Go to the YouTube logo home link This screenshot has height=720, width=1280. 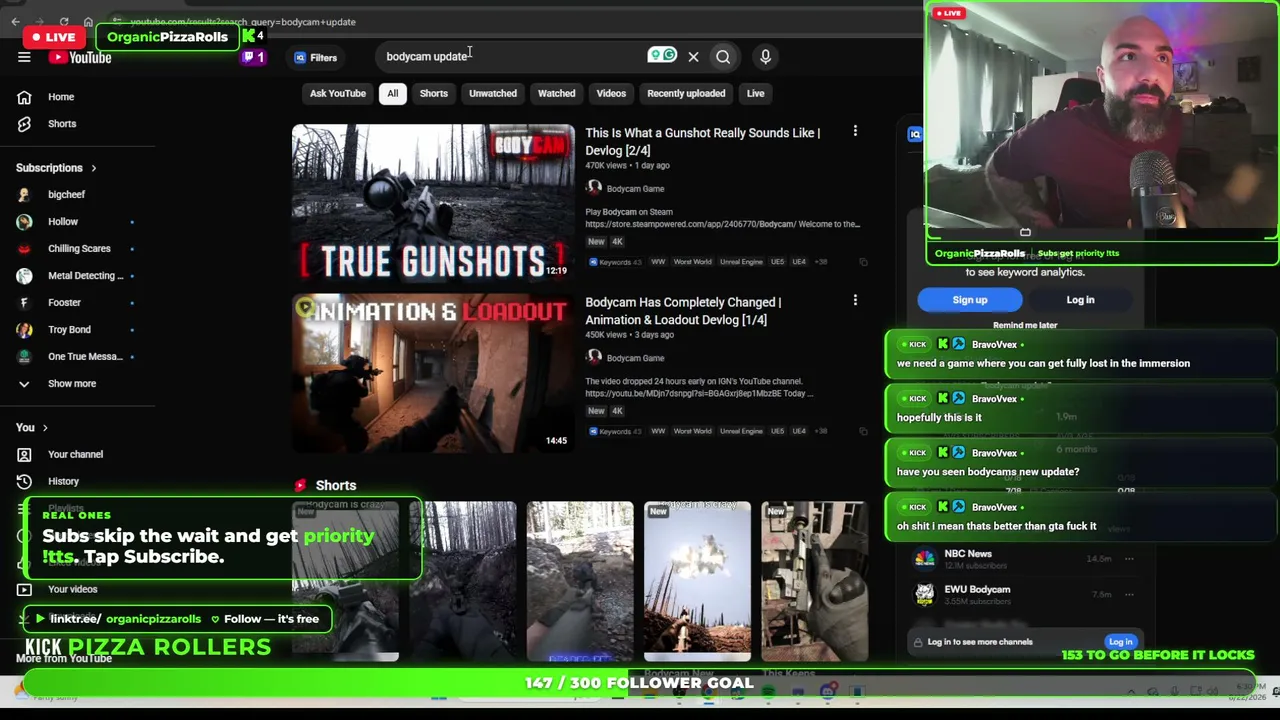[x=80, y=58]
